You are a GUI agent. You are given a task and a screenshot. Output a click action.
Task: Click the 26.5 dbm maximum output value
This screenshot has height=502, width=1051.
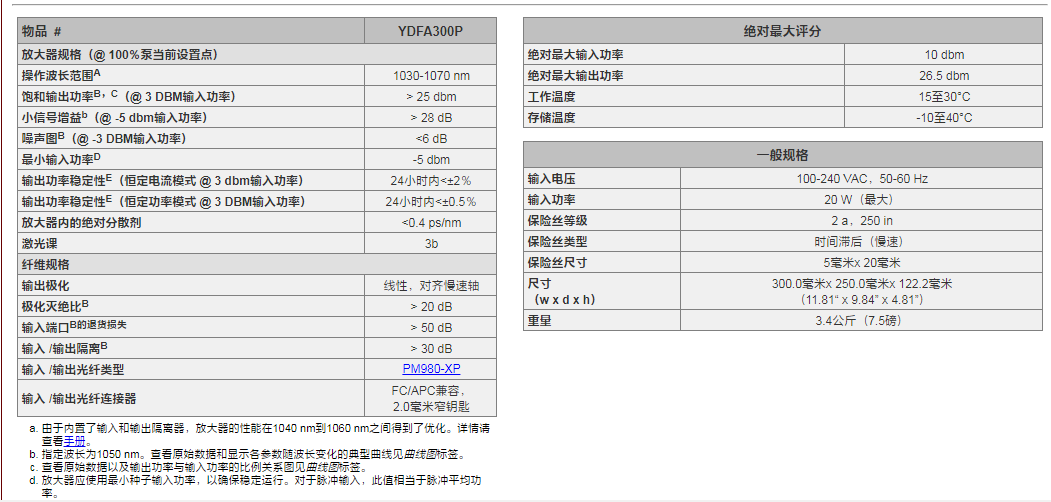pyautogui.click(x=944, y=75)
